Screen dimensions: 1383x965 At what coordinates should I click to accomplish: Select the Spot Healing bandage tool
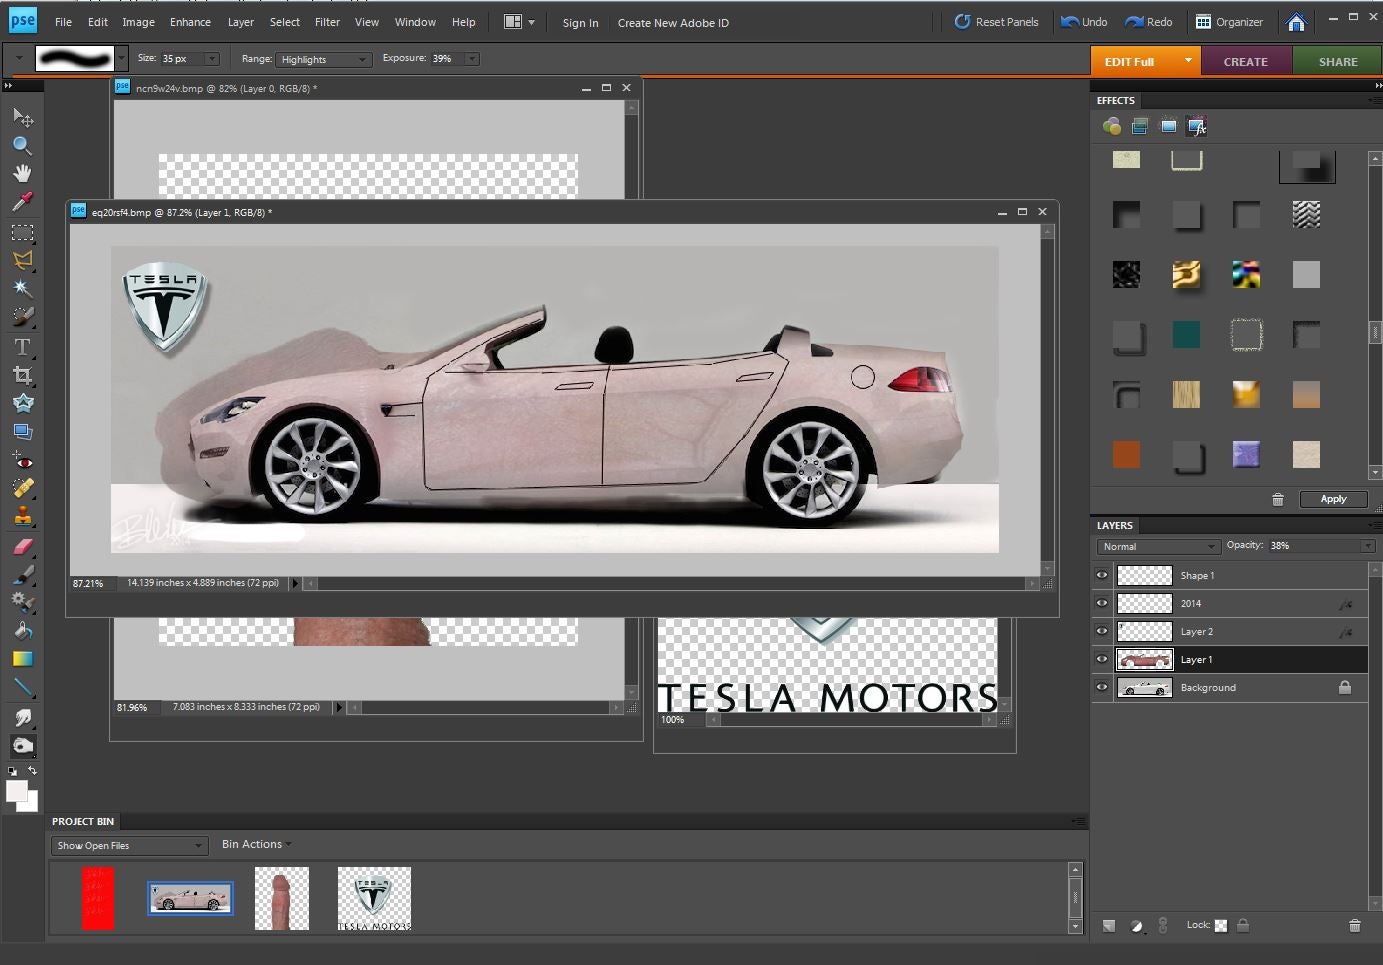pyautogui.click(x=22, y=489)
